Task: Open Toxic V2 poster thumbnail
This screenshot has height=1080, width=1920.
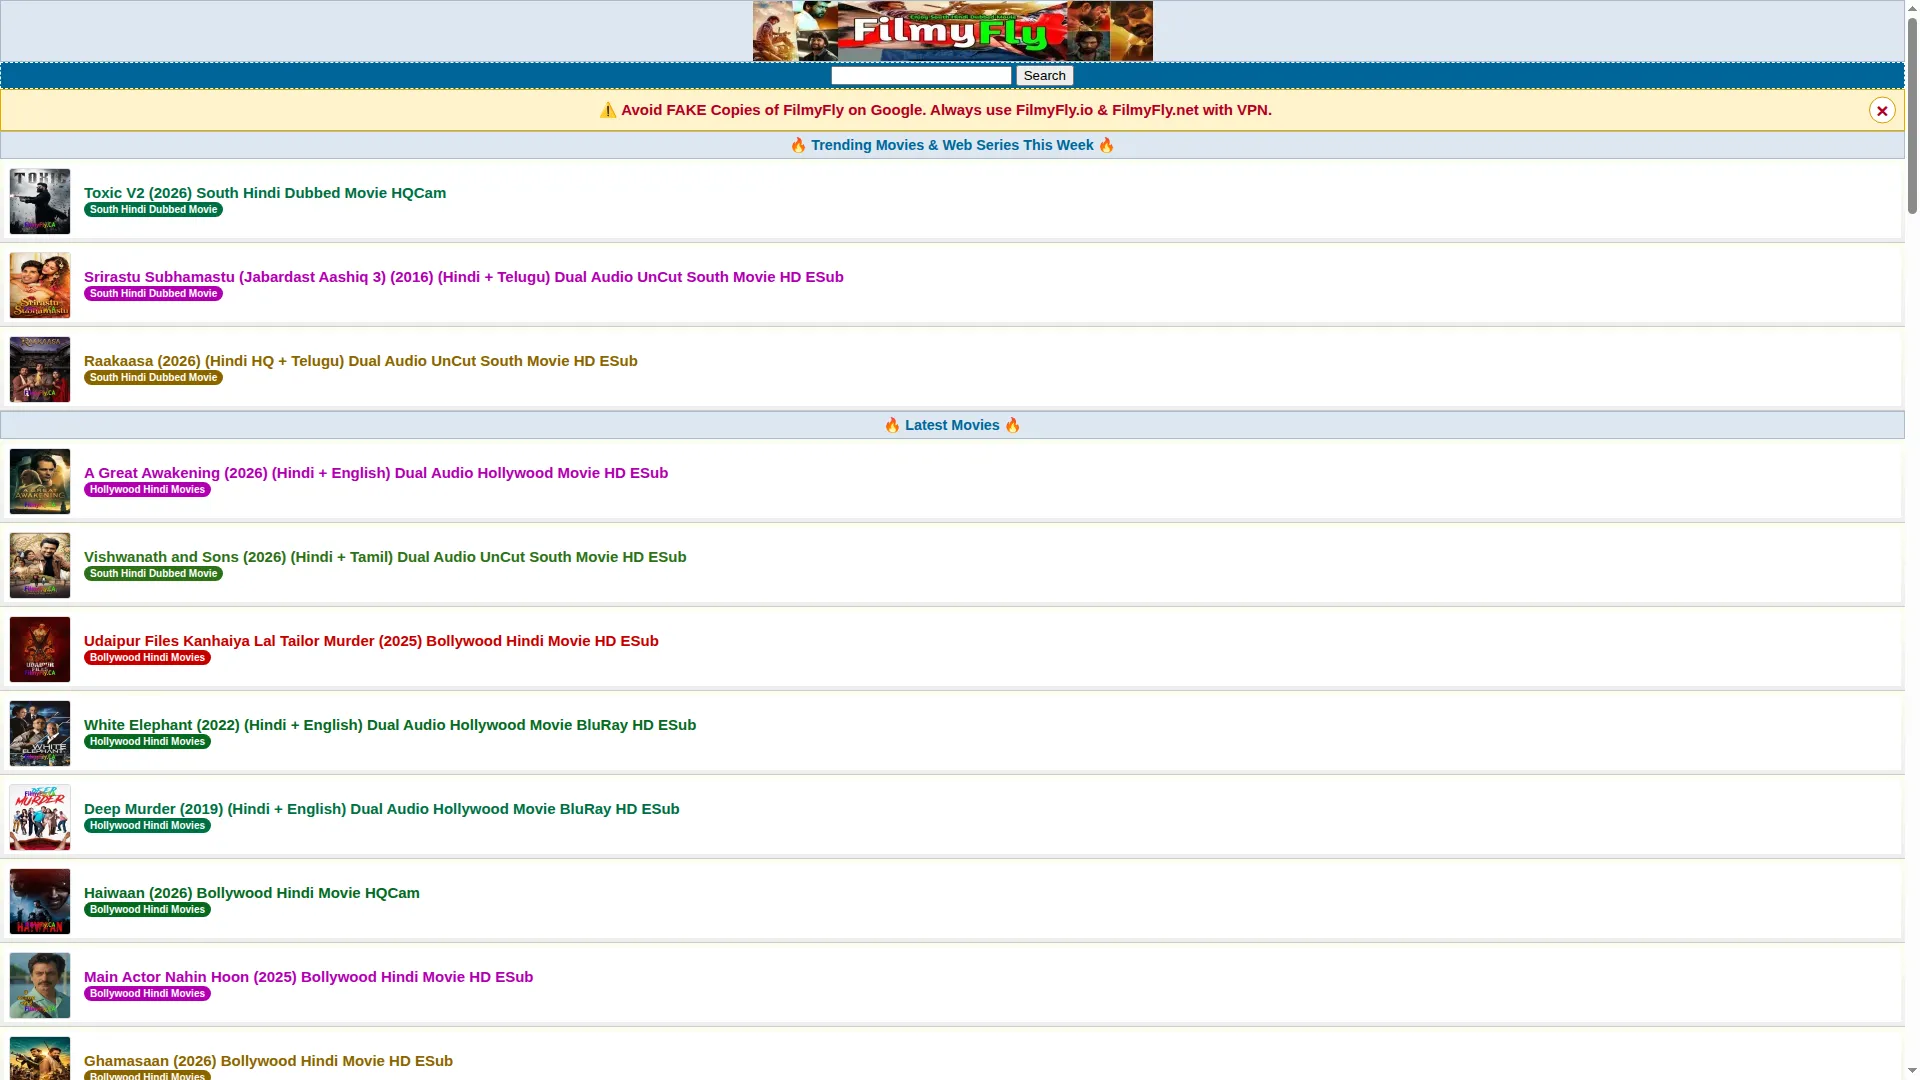Action: (40, 201)
